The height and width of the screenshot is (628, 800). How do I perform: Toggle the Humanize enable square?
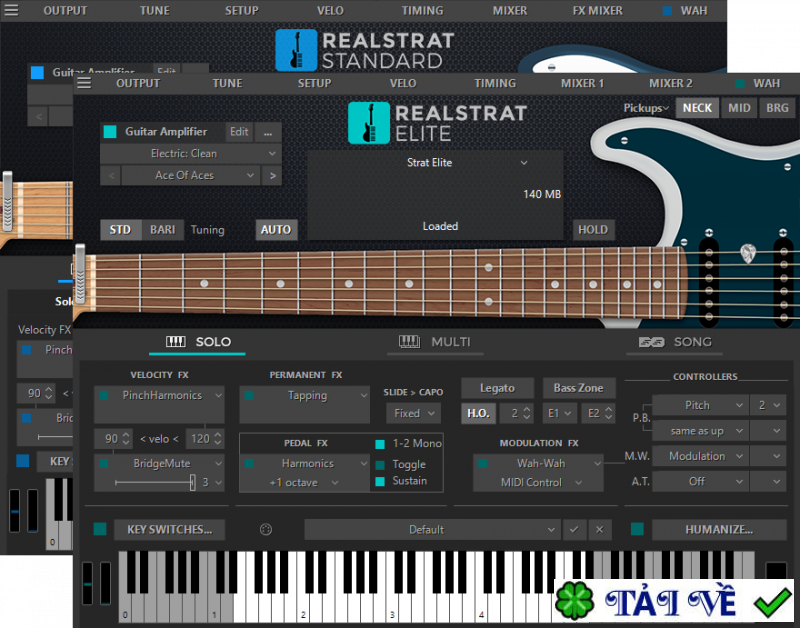point(637,529)
